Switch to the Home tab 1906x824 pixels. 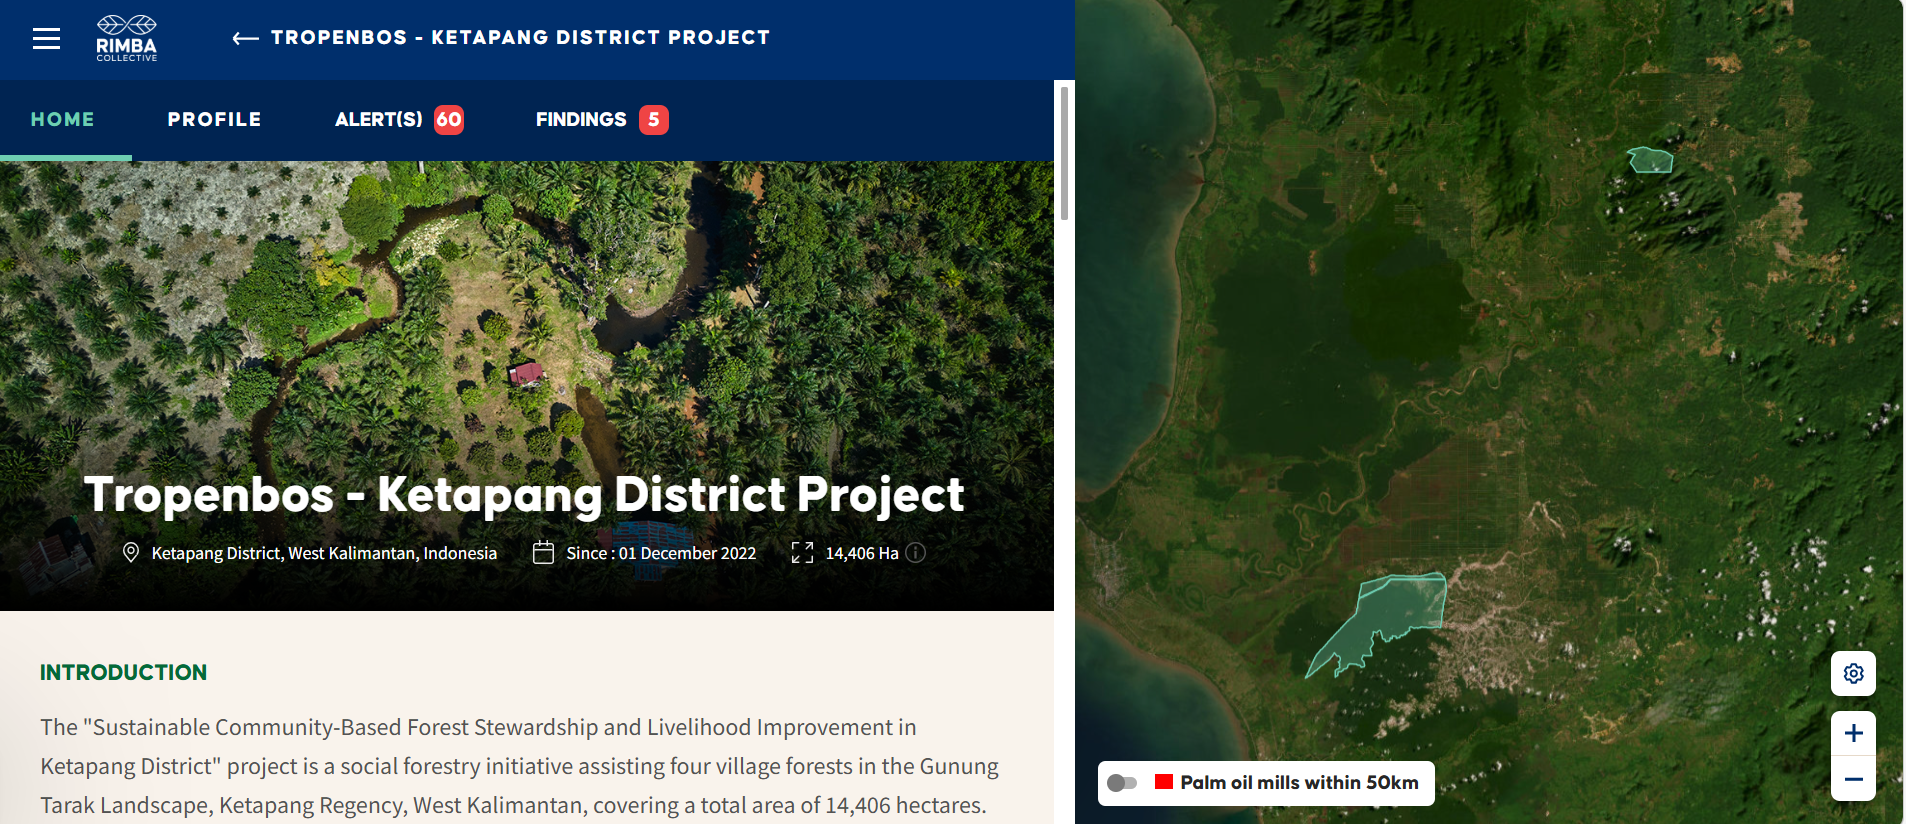click(63, 120)
